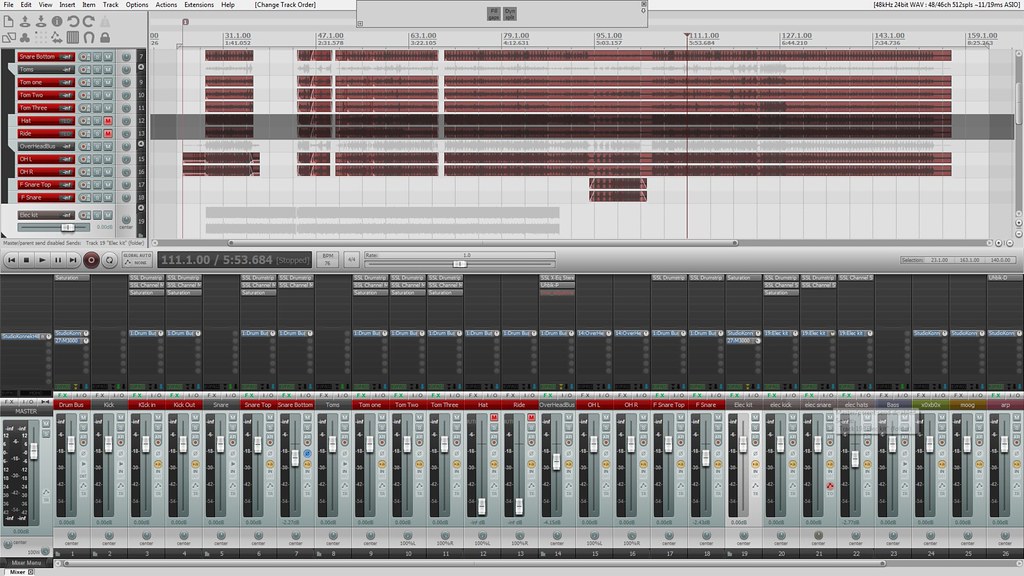Open the Extensions menu
The image size is (1024, 576).
tap(199, 5)
